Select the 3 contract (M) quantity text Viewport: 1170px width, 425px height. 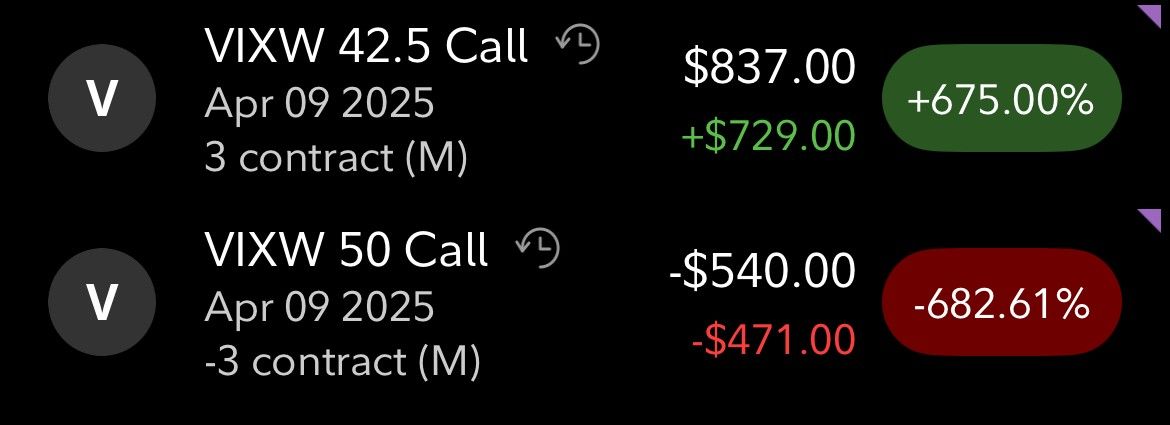click(336, 158)
